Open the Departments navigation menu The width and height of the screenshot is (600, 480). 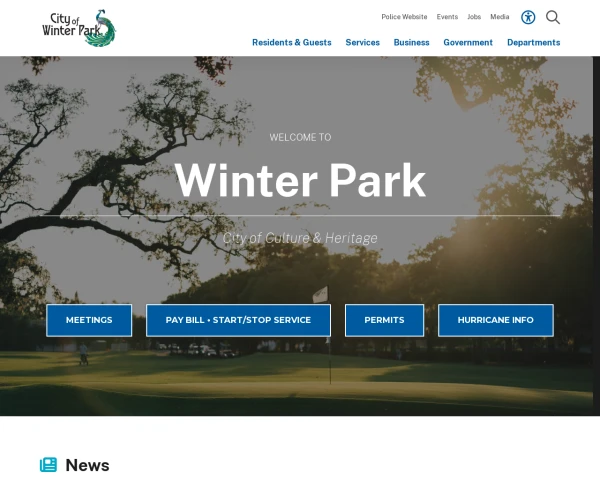(533, 42)
